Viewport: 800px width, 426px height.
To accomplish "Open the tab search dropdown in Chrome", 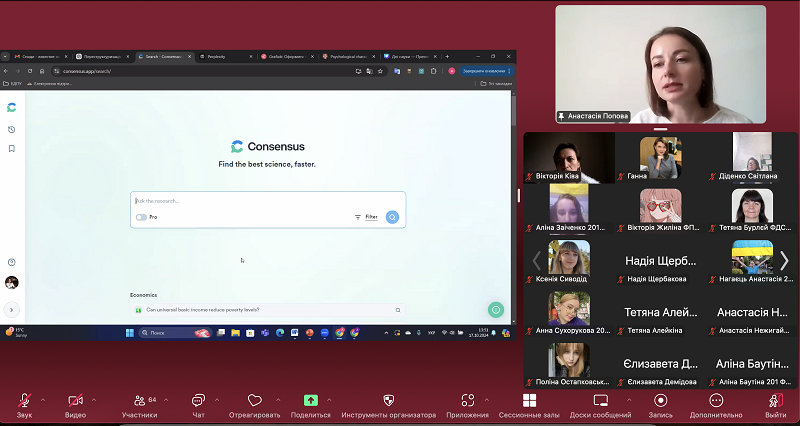I will (x=5, y=57).
